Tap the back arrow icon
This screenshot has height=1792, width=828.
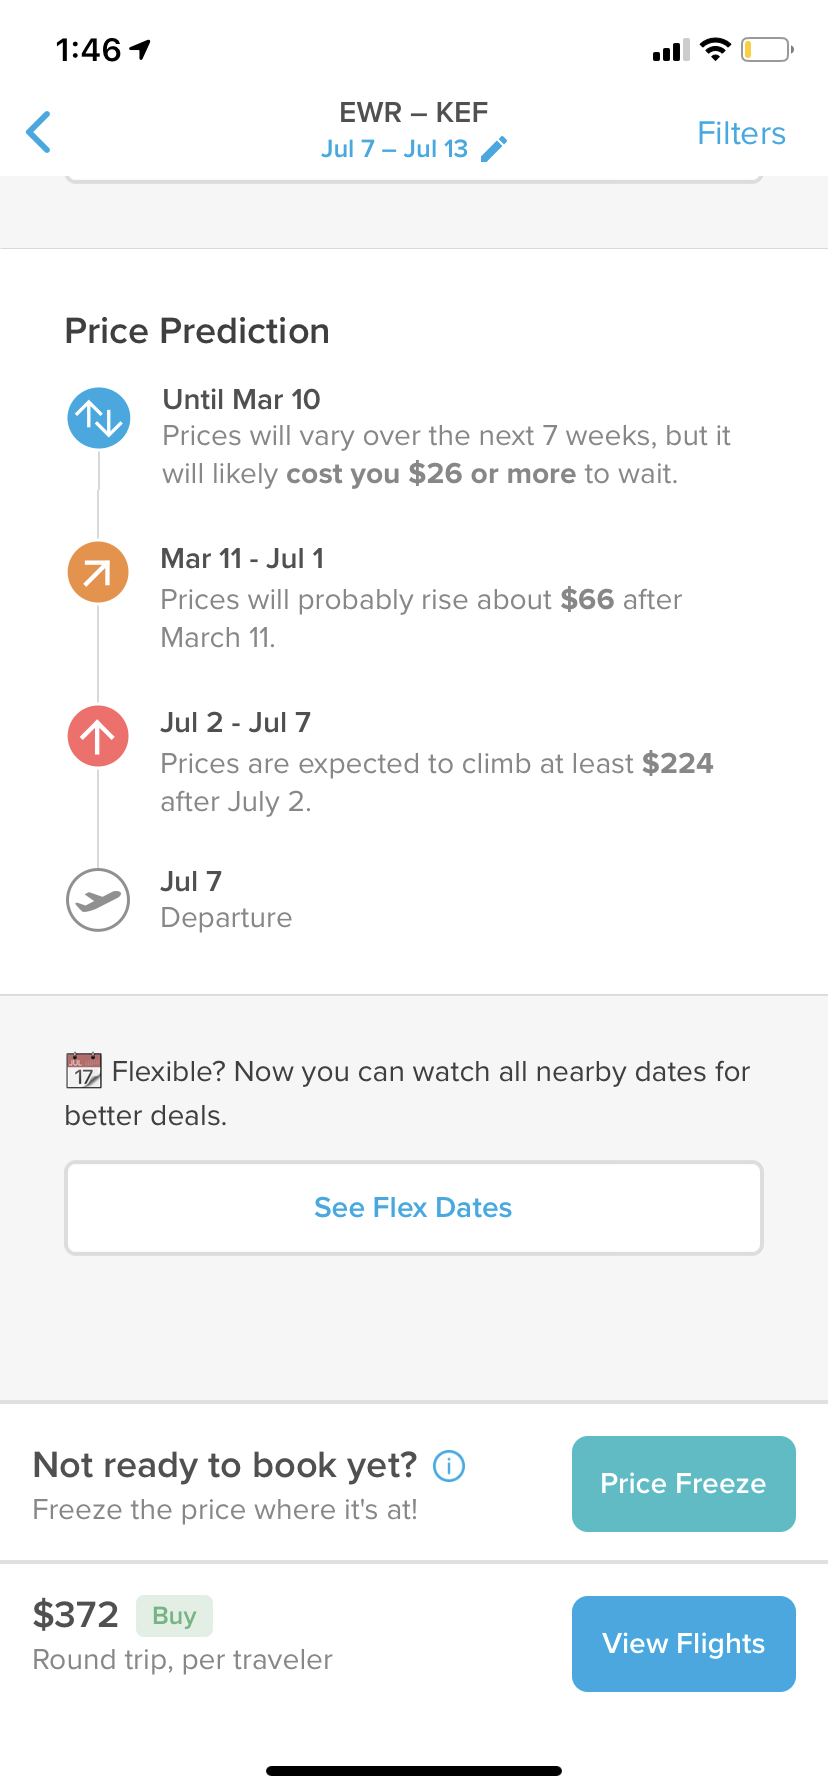[39, 132]
